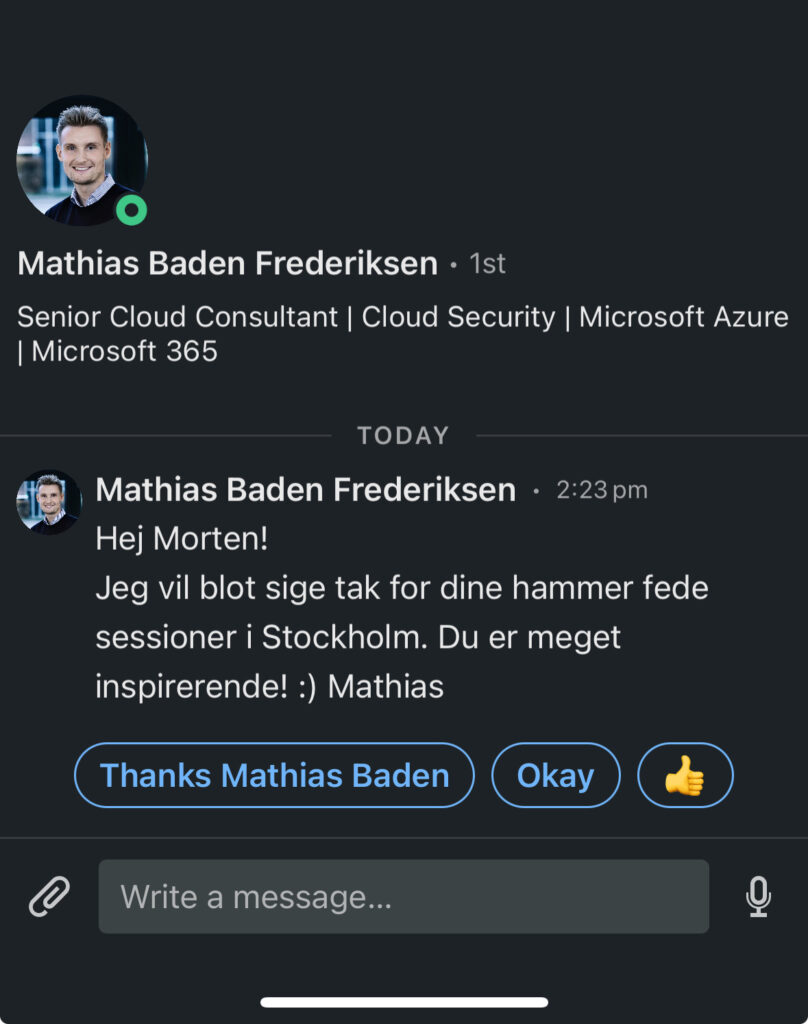Tap the small avatar beside the message
This screenshot has height=1024, width=808.
click(48, 502)
